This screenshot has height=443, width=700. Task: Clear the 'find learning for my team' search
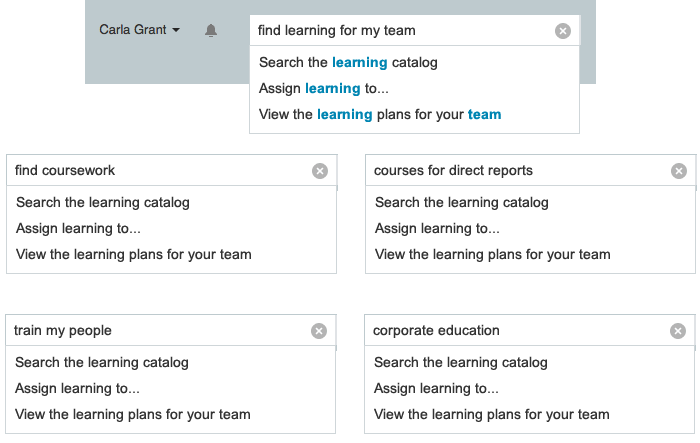[x=563, y=31]
